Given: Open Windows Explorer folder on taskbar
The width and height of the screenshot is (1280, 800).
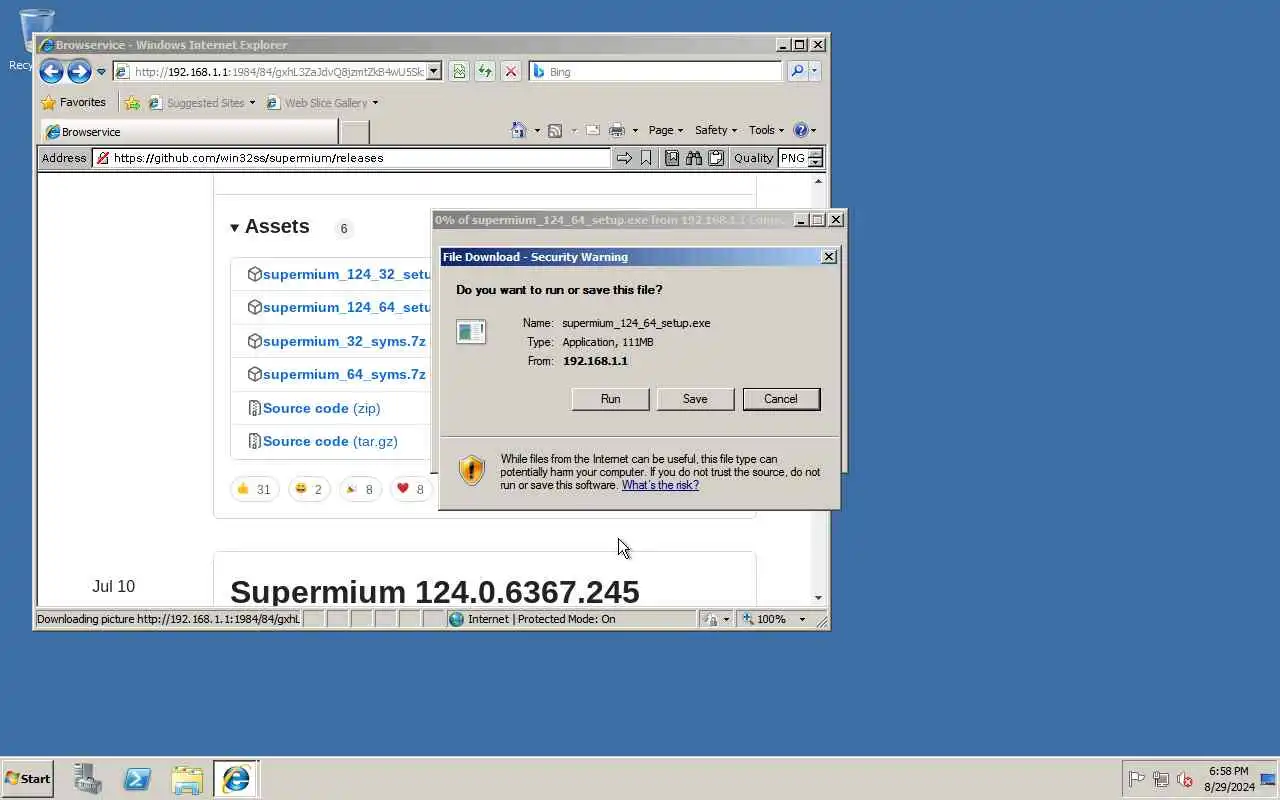Looking at the screenshot, I should click(x=187, y=779).
